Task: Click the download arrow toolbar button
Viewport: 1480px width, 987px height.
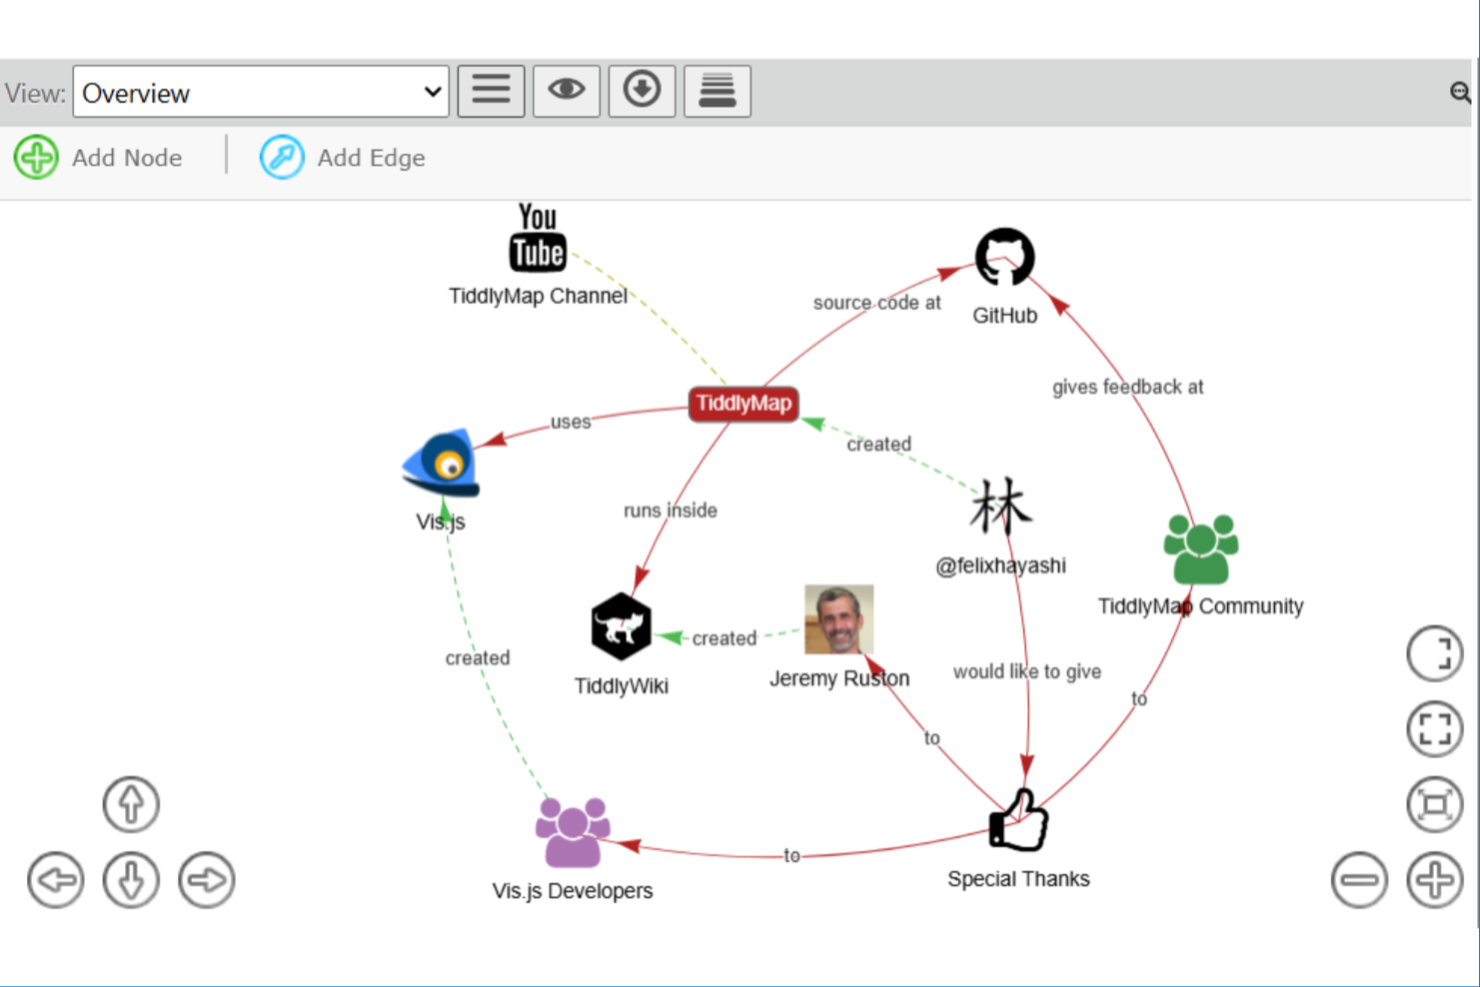Action: [x=642, y=92]
